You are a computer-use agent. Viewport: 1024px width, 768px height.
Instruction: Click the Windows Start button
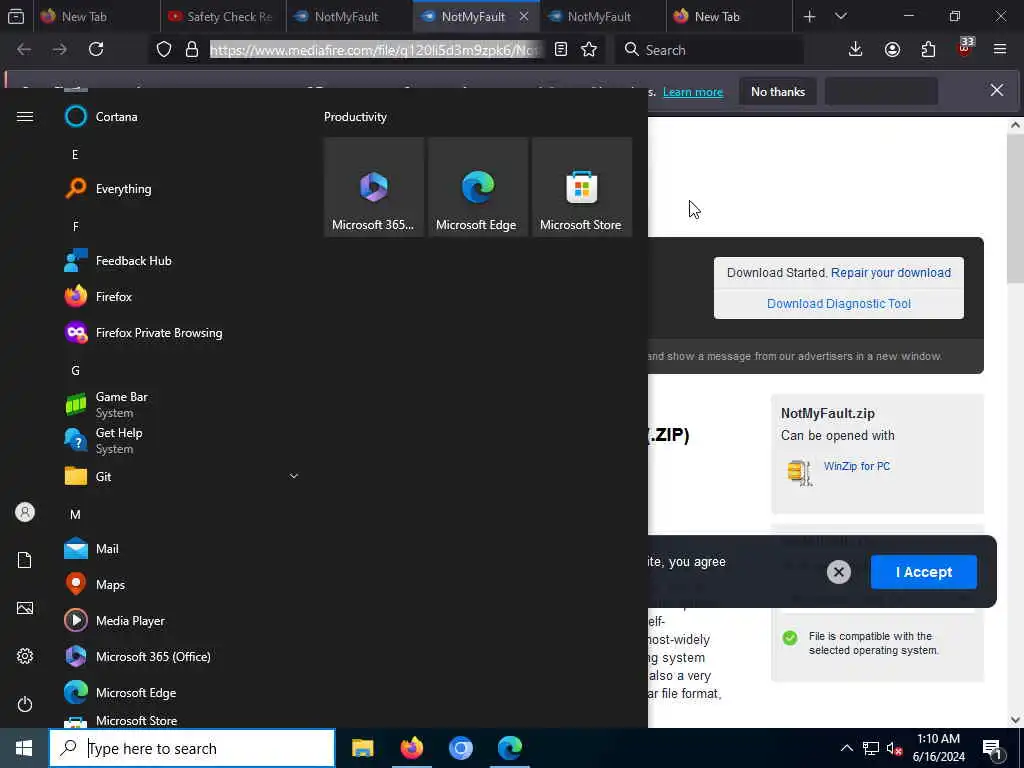(x=24, y=748)
